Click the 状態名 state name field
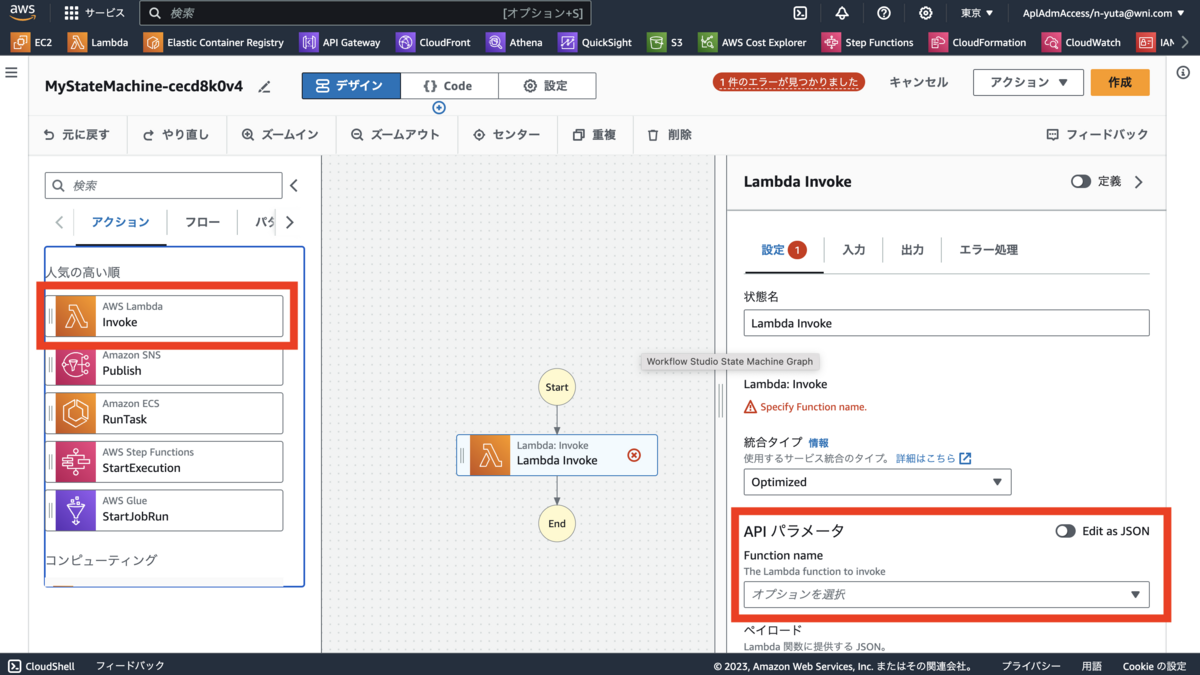The width and height of the screenshot is (1200, 675). click(946, 323)
